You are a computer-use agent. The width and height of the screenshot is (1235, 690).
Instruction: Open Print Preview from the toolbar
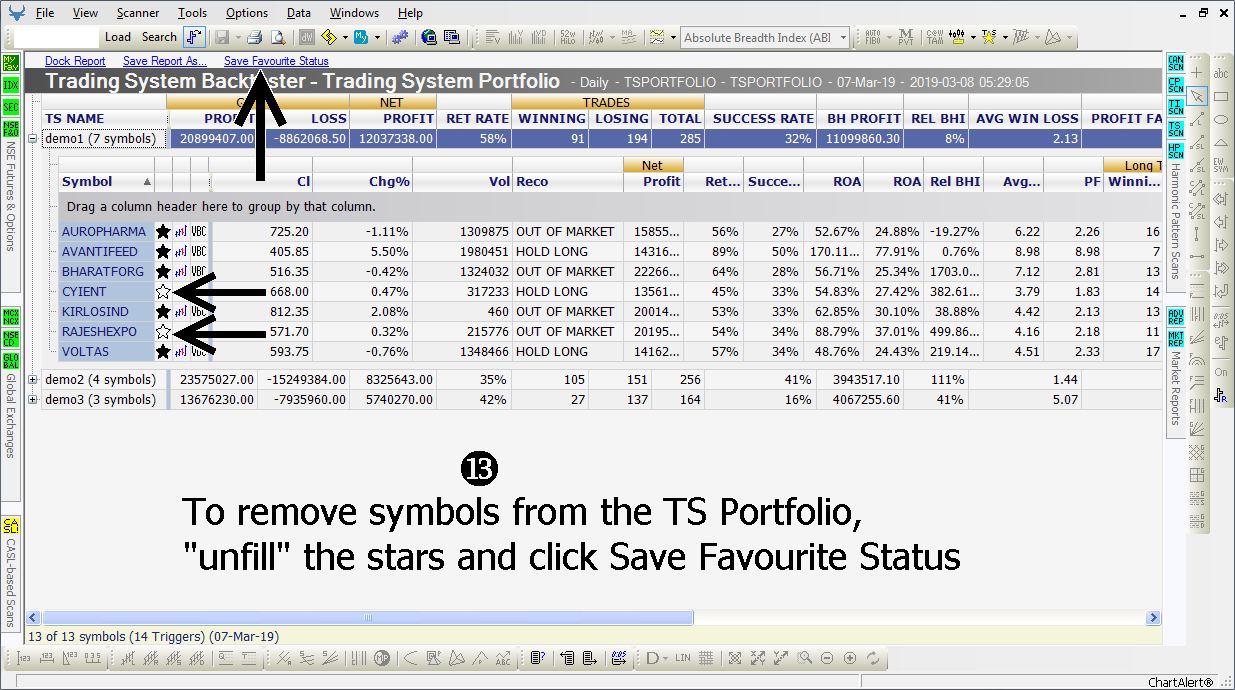277,37
